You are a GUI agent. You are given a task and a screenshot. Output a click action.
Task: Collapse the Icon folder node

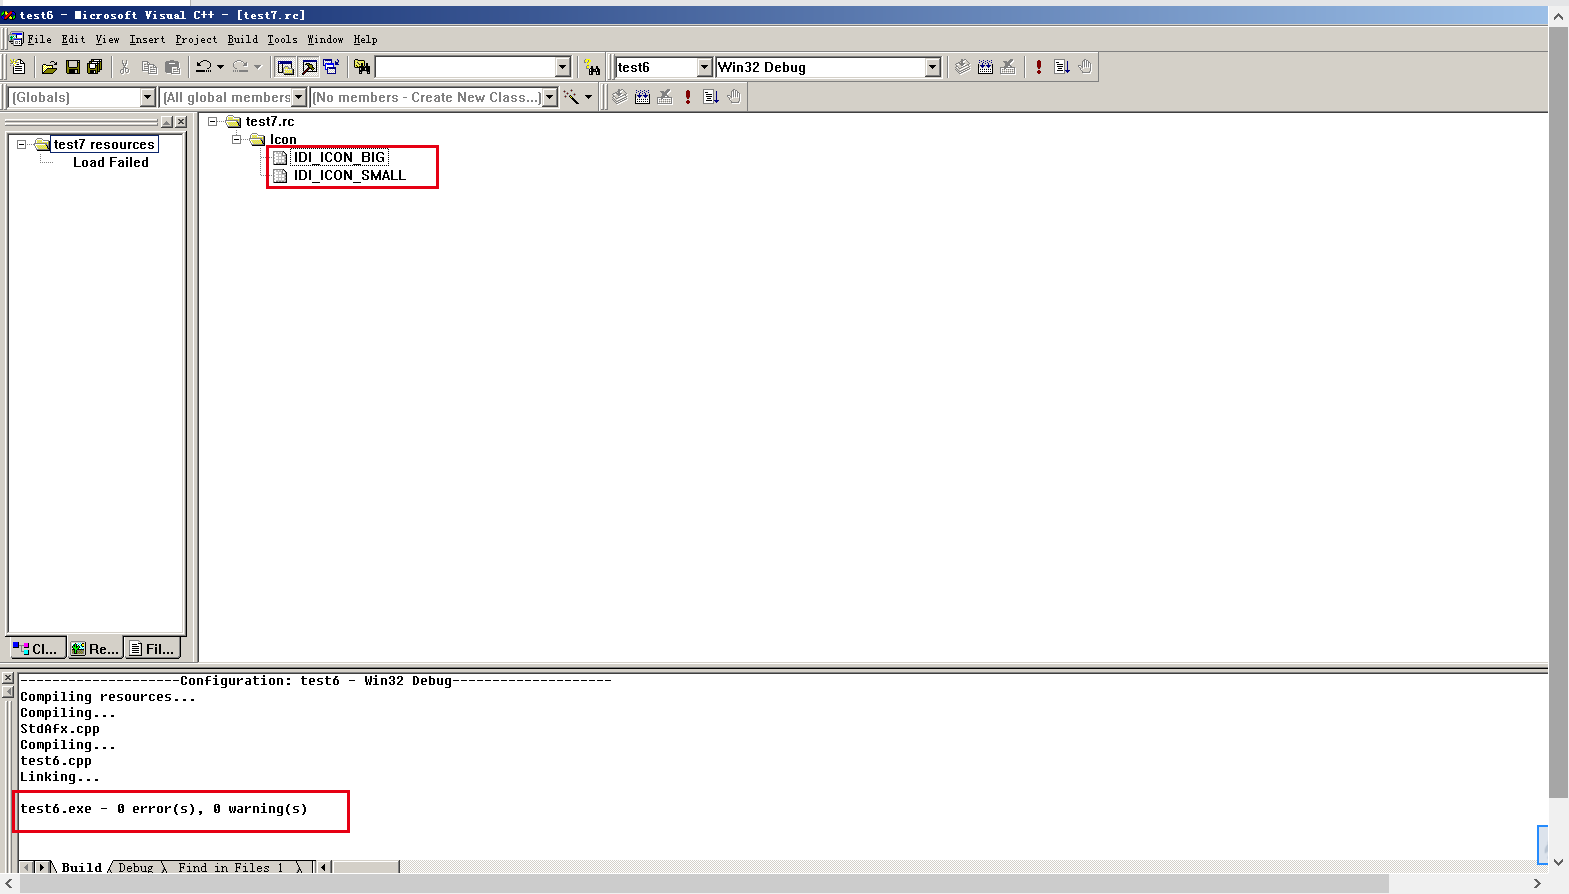point(237,139)
